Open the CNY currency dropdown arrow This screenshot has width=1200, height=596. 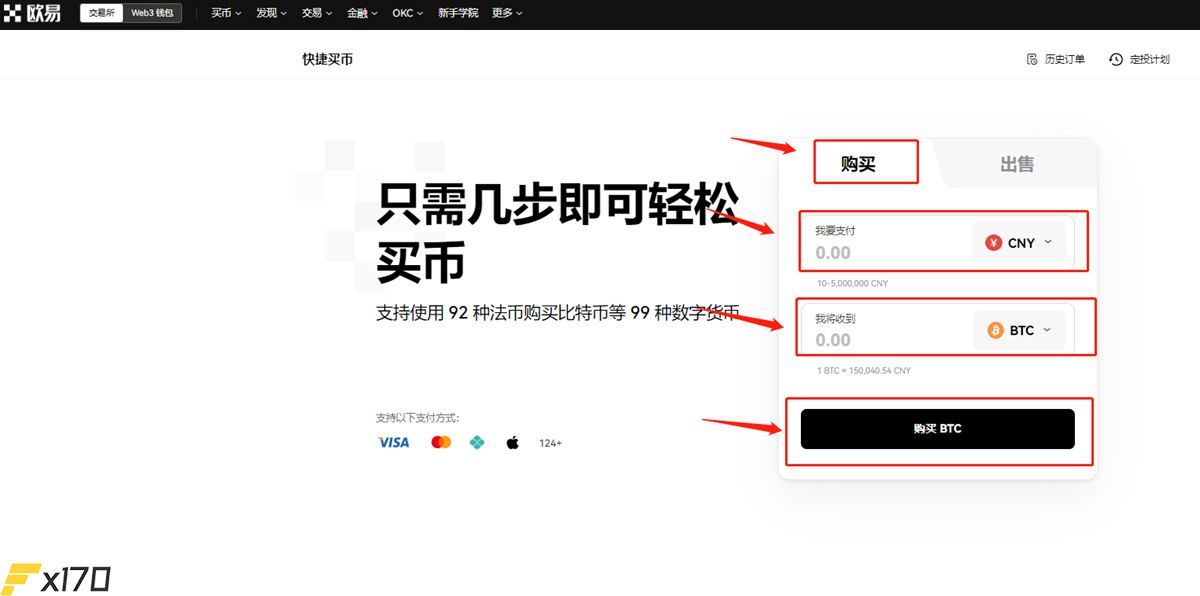coord(1047,243)
